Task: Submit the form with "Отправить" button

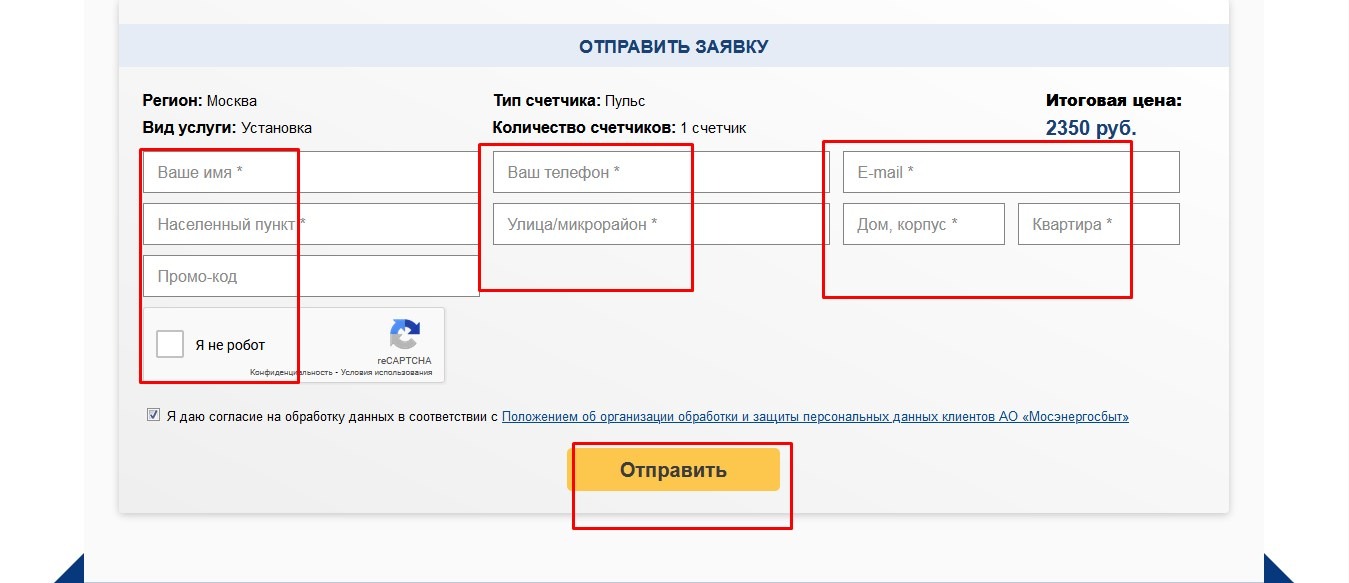Action: pyautogui.click(x=673, y=470)
